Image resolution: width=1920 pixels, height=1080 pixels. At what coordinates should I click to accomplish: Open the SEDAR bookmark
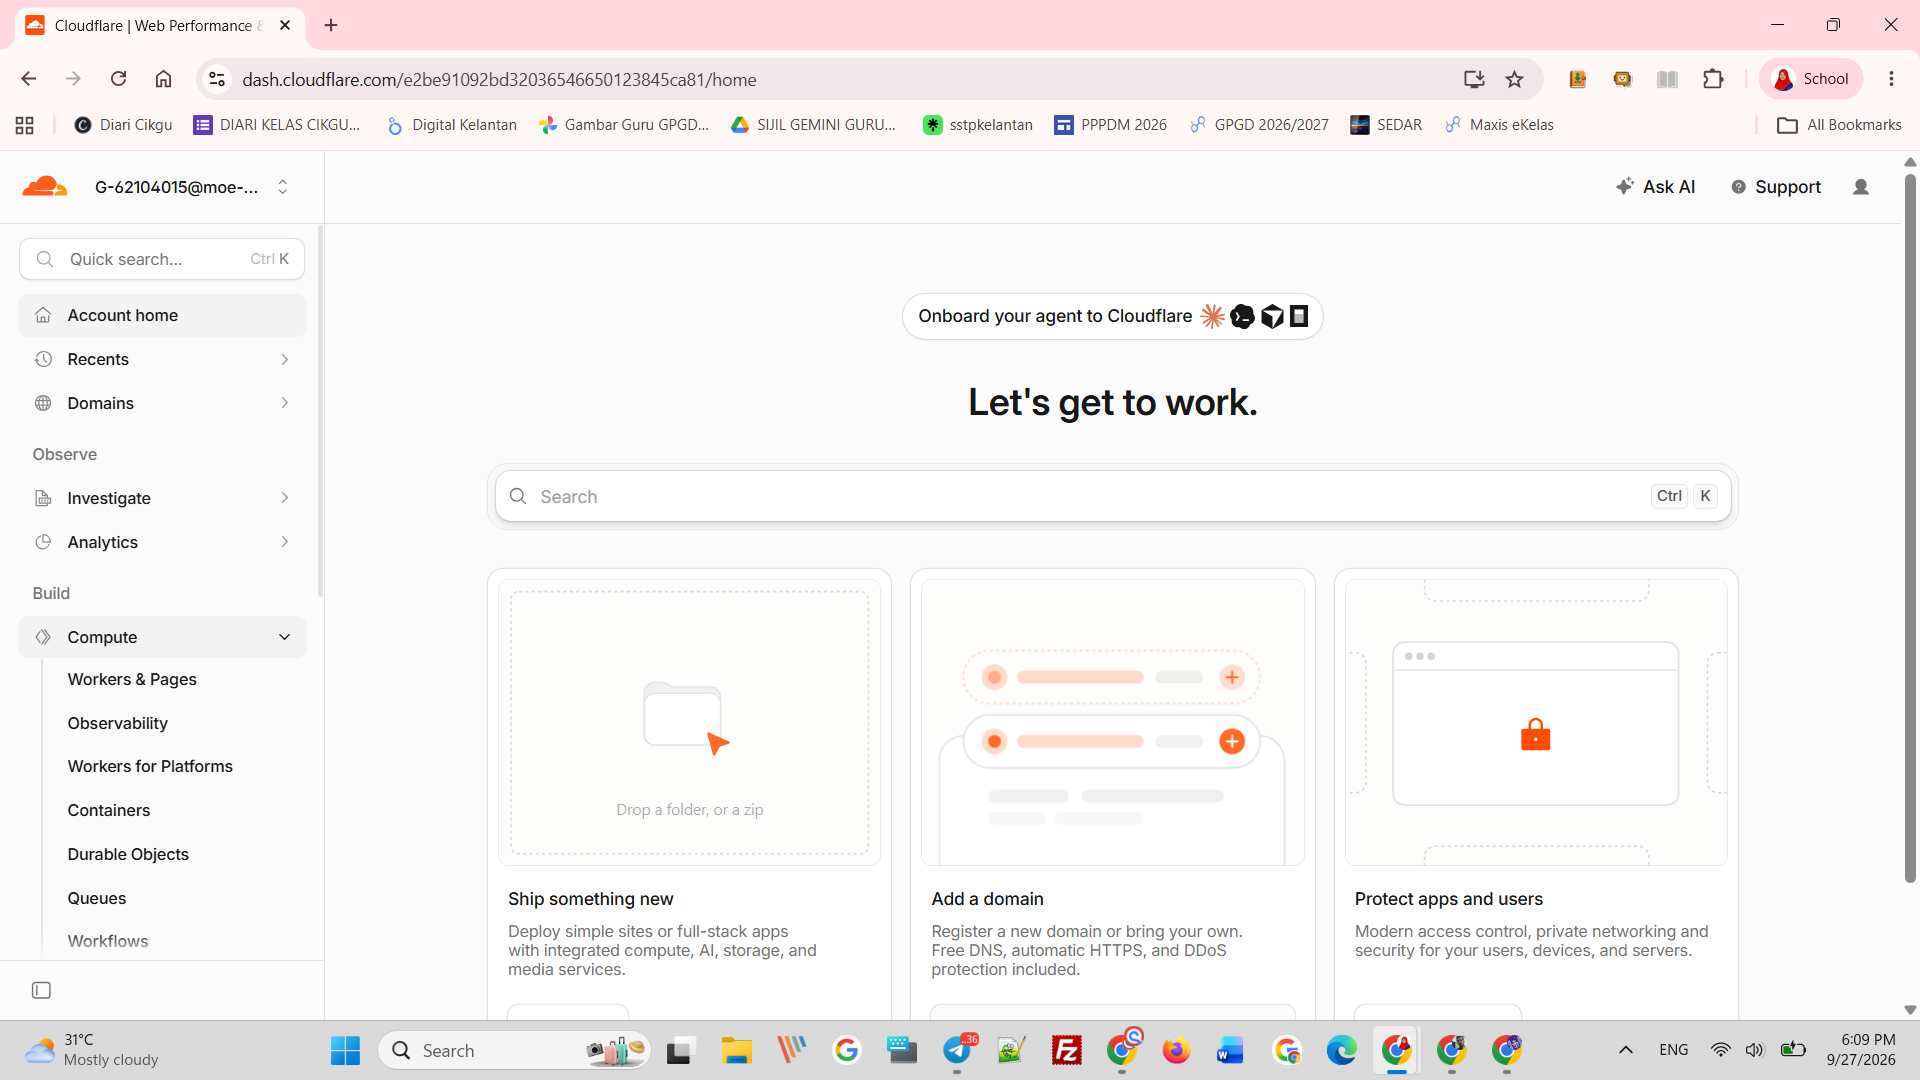tap(1385, 125)
